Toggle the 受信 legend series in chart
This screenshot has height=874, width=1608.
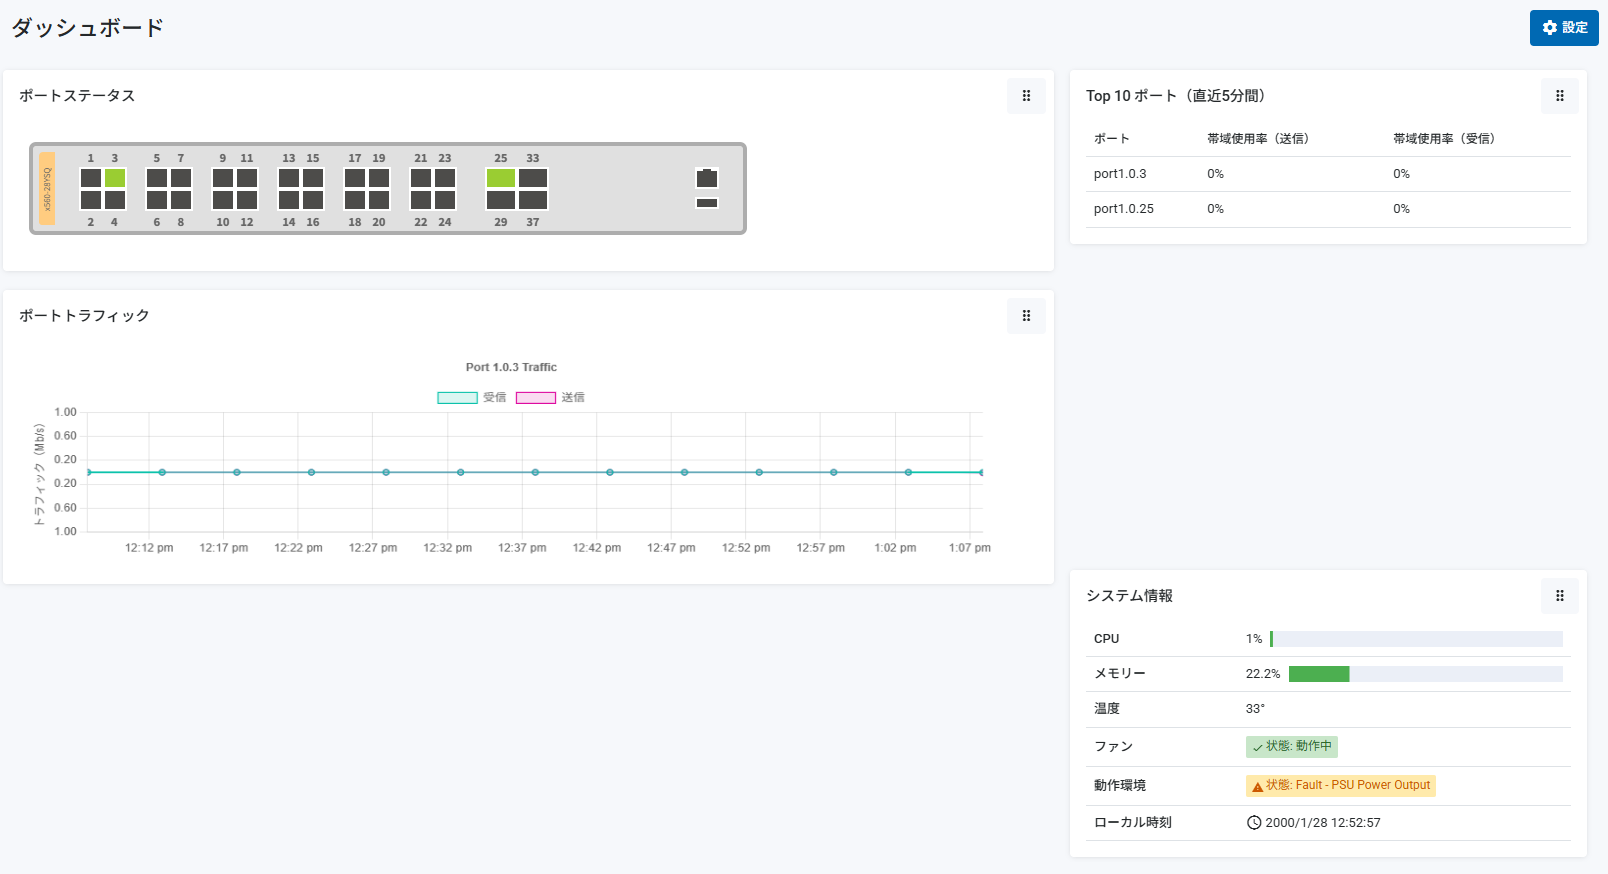pos(471,398)
